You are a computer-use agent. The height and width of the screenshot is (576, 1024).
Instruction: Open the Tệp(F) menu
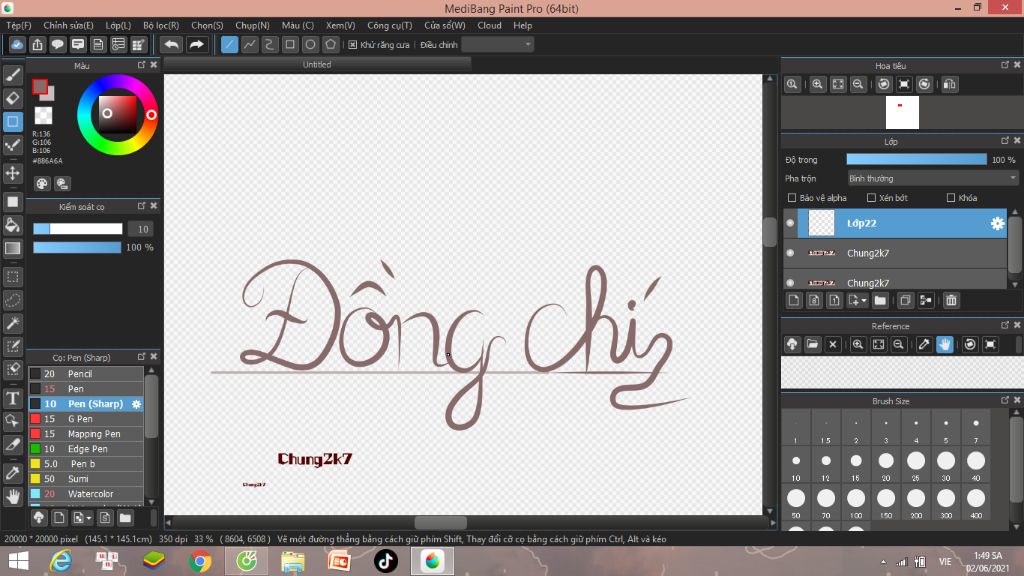click(19, 25)
